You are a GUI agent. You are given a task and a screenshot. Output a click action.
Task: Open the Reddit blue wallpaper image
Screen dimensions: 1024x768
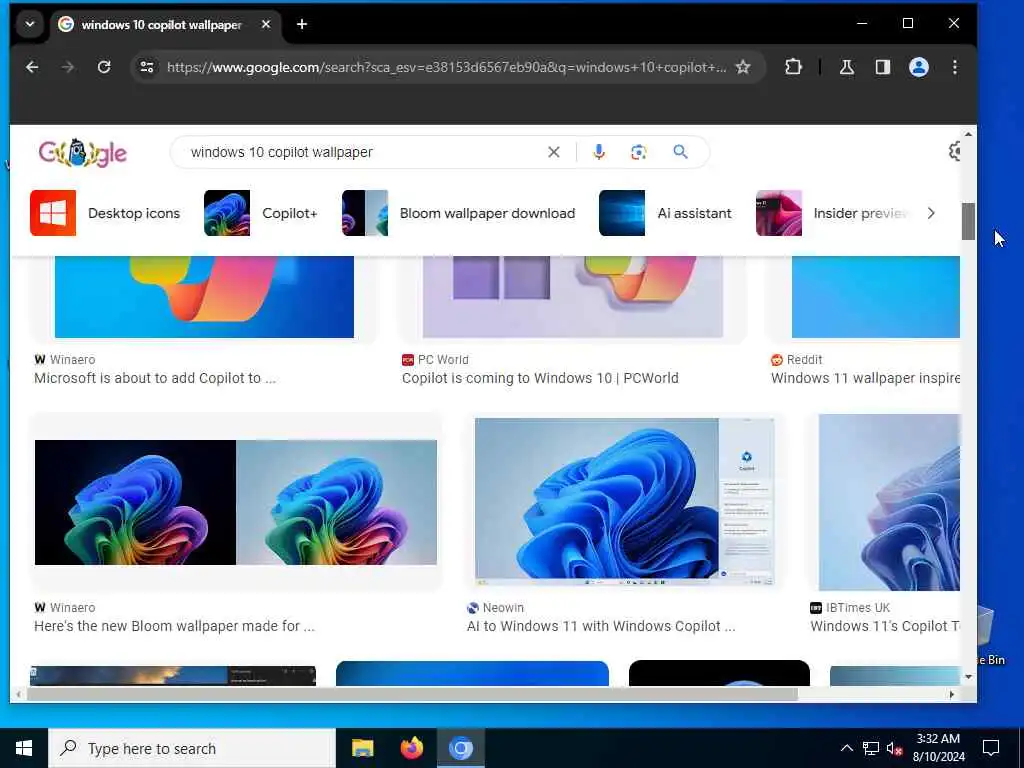(876, 297)
